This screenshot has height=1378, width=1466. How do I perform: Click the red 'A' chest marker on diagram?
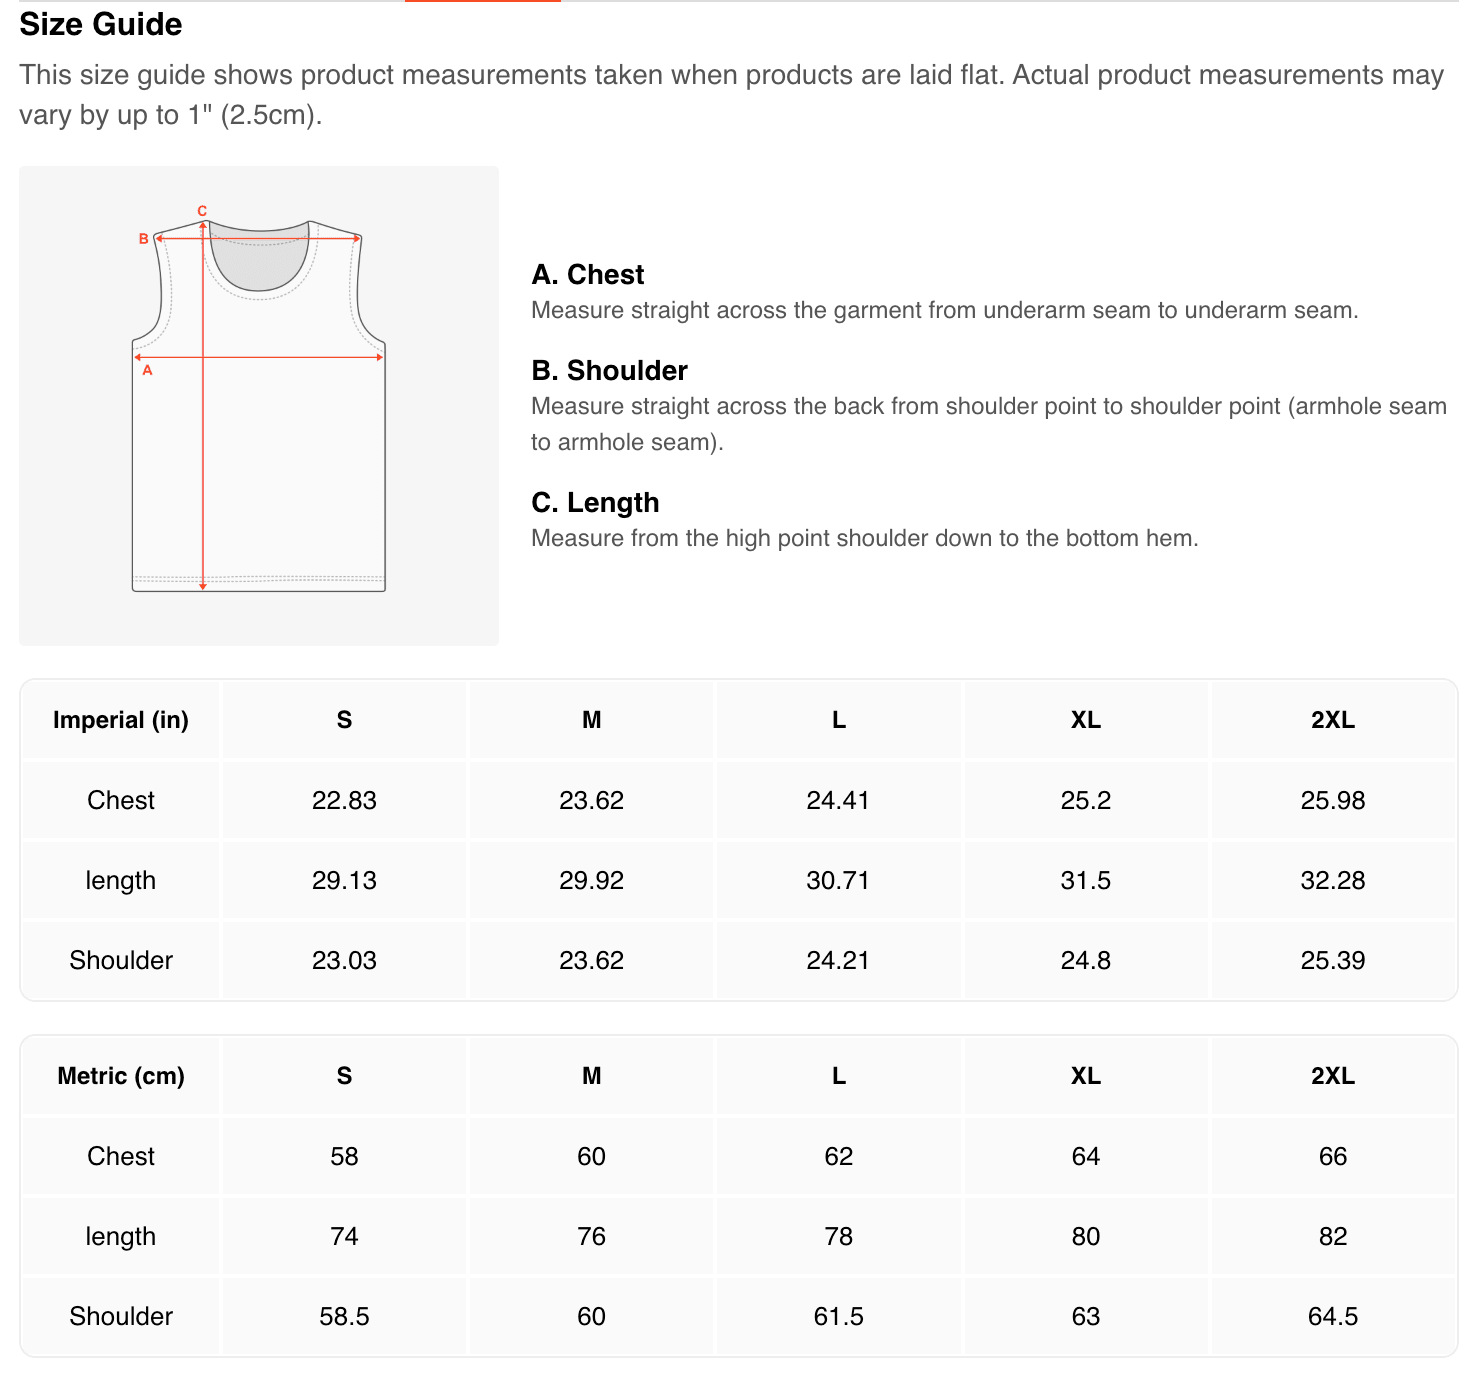147,370
